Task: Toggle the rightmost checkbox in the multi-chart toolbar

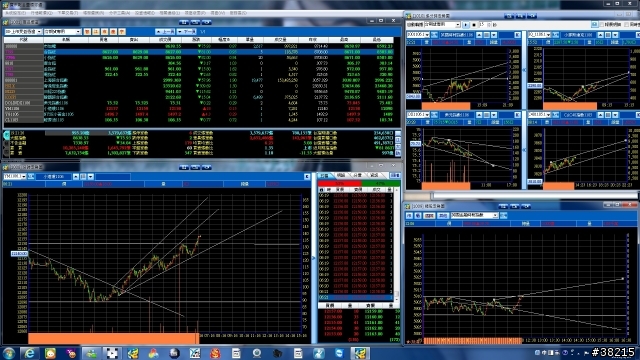Action: click(x=627, y=25)
